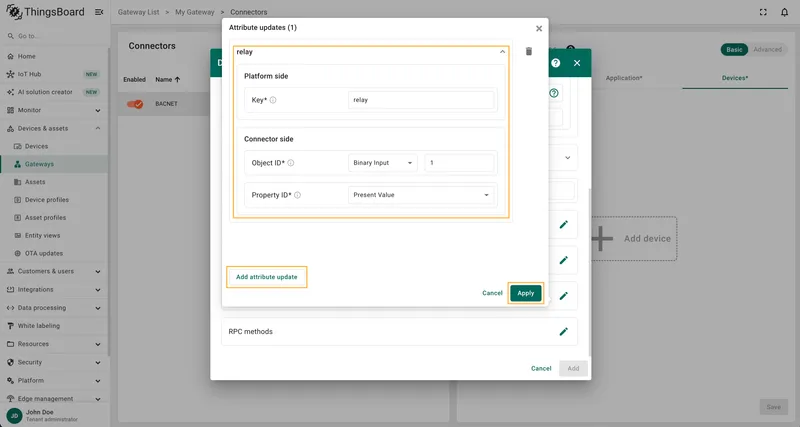This screenshot has width=800, height=427.
Task: Open White labeling in sidebar
Action: click(x=54, y=326)
